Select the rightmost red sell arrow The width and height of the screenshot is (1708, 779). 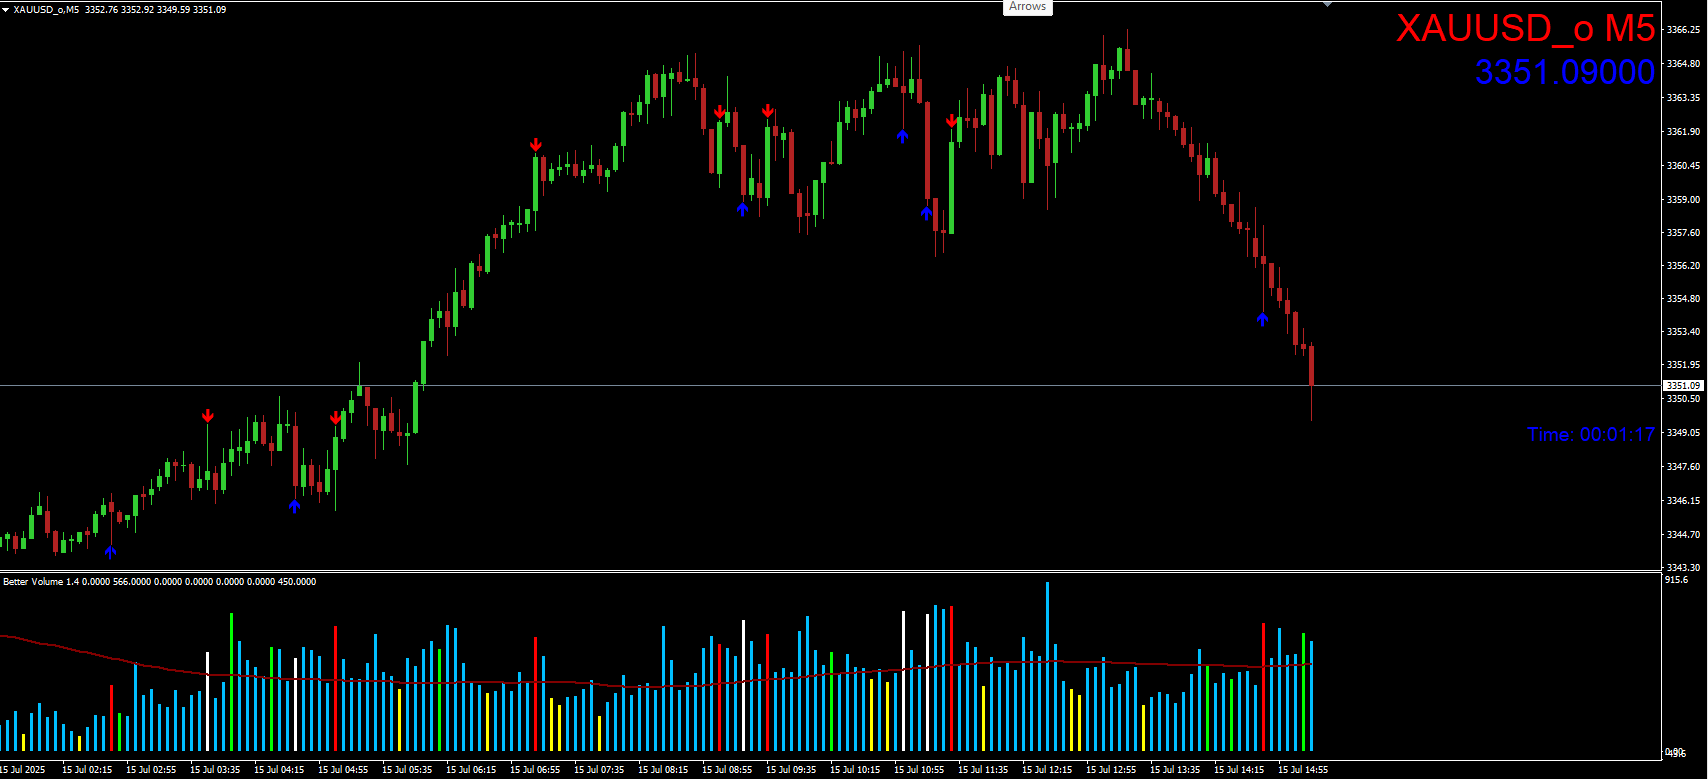point(951,121)
